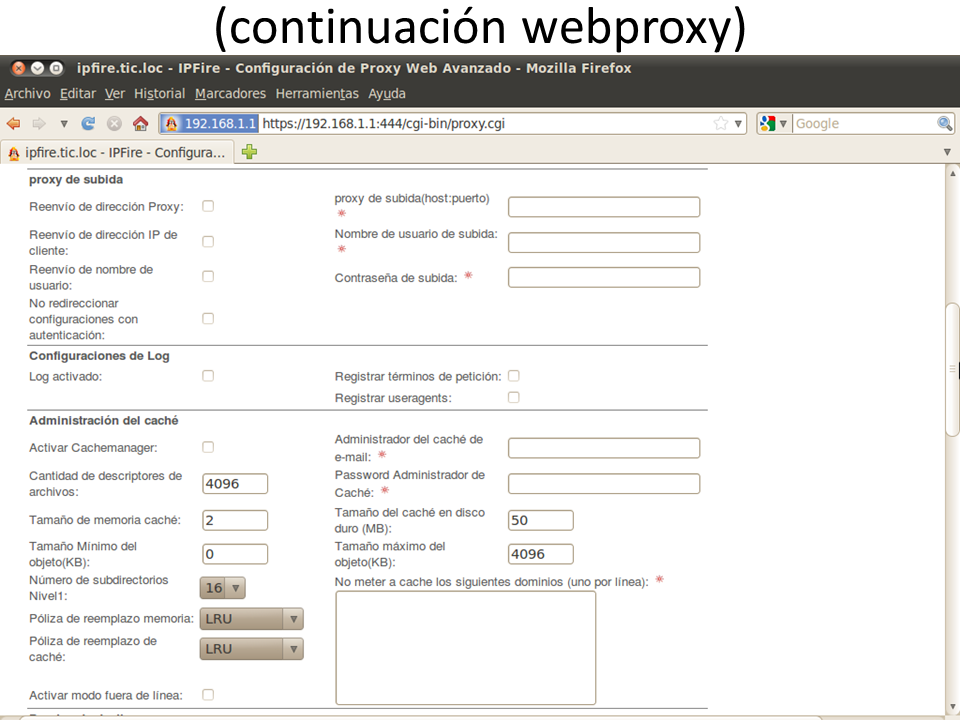Open Póliza de reemplazo de caché dropdown
Viewport: 960px width, 720px height.
click(252, 649)
